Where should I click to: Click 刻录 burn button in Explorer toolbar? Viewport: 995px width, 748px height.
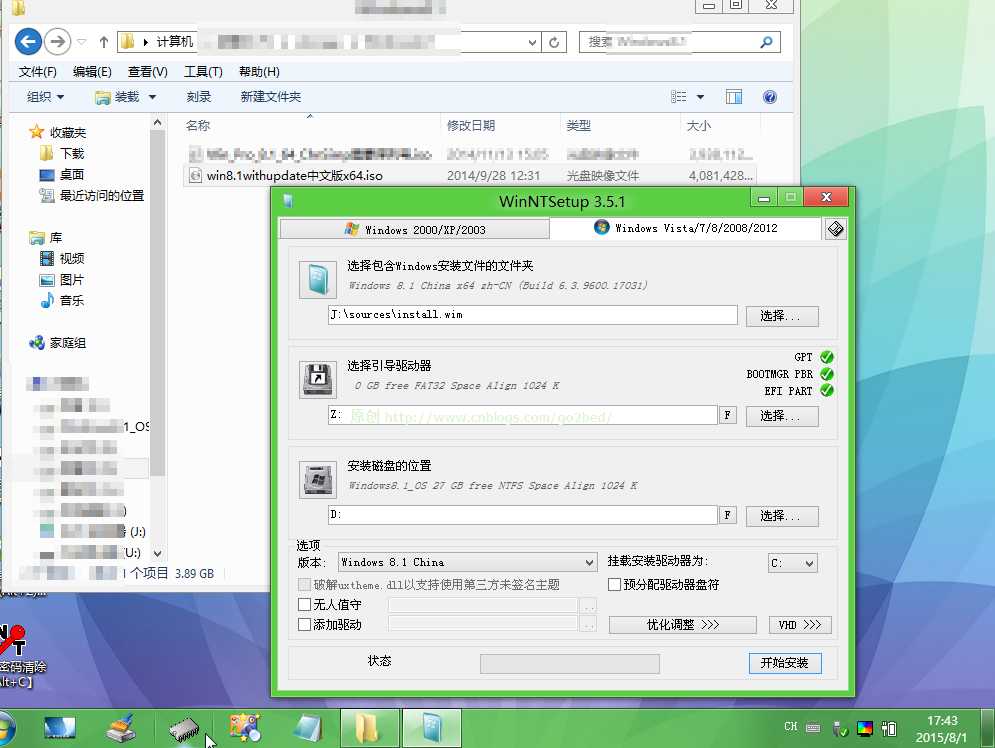[x=199, y=96]
